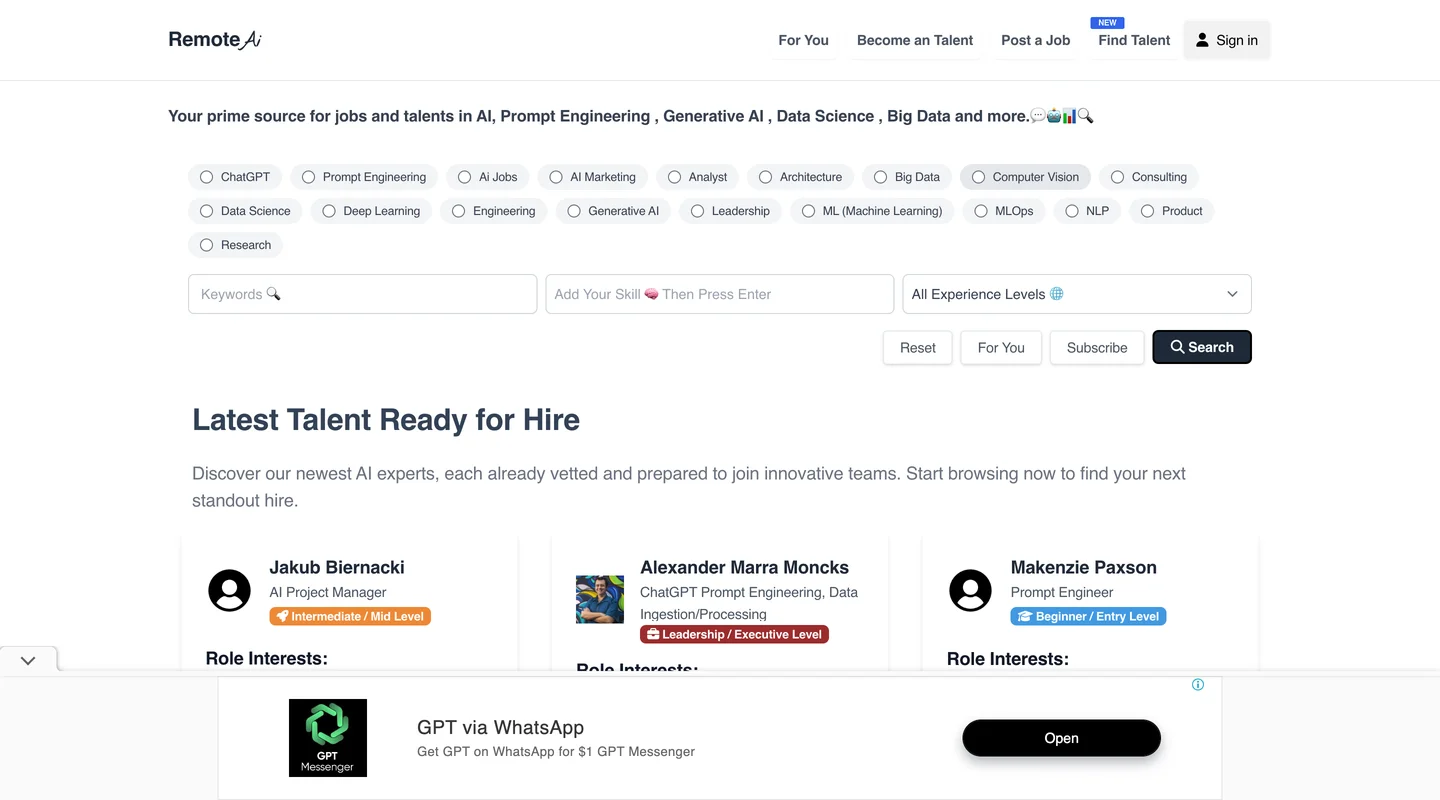Click the magnifying glass inside the Search button

pyautogui.click(x=1177, y=347)
